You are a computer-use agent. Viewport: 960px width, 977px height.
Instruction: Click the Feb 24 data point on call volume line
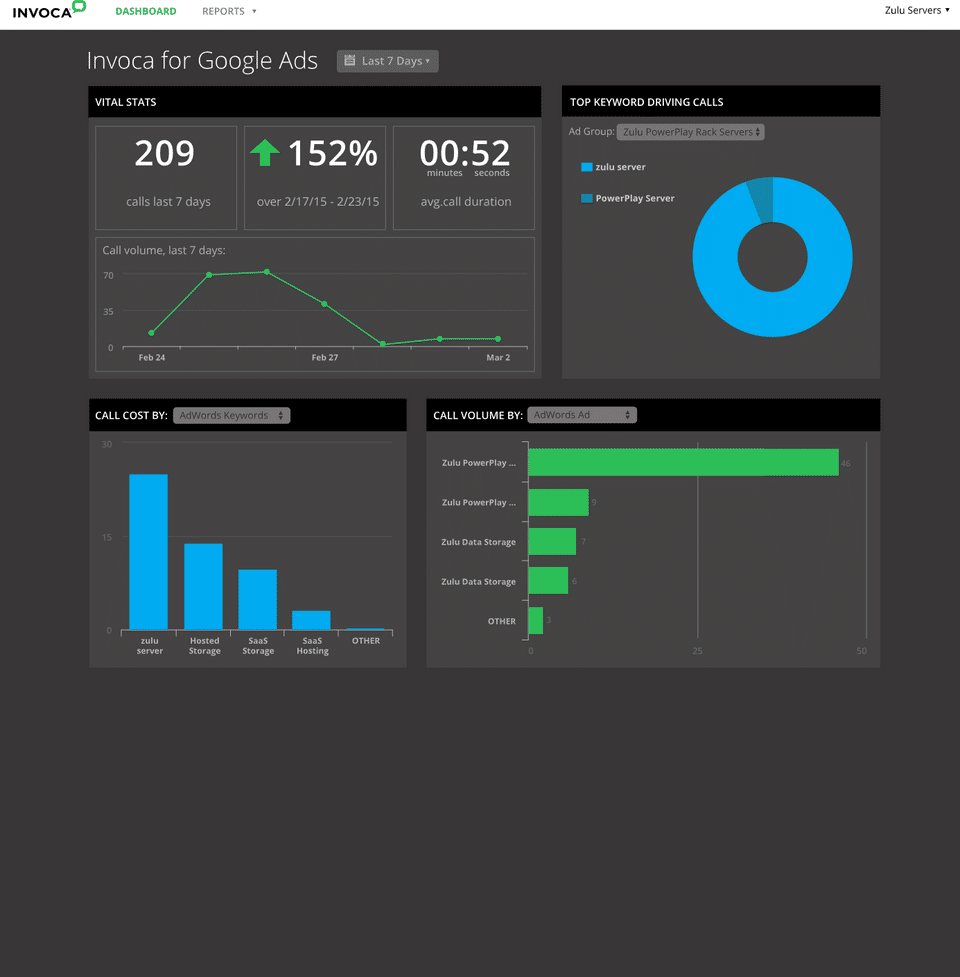(x=151, y=333)
